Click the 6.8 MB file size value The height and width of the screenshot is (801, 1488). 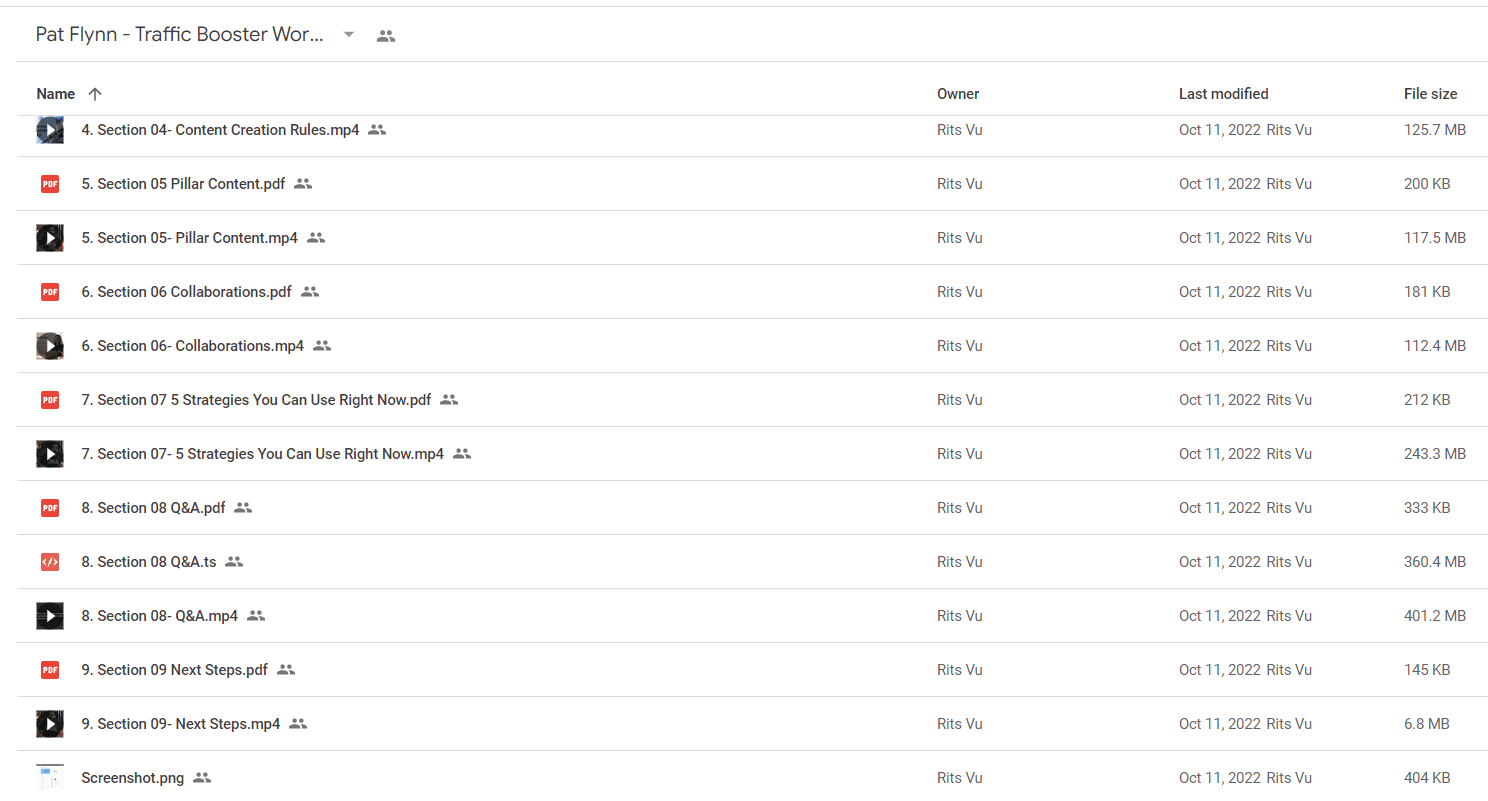pyautogui.click(x=1427, y=724)
